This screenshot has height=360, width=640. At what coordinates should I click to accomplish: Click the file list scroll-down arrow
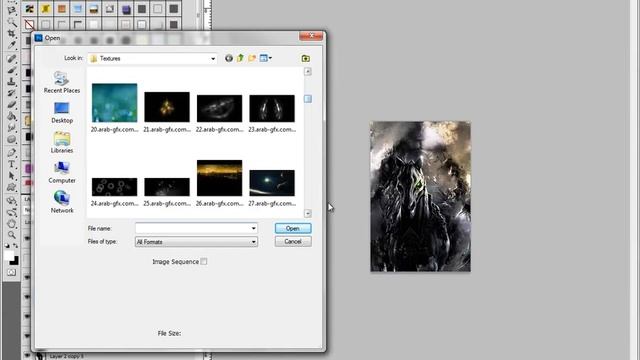click(308, 213)
